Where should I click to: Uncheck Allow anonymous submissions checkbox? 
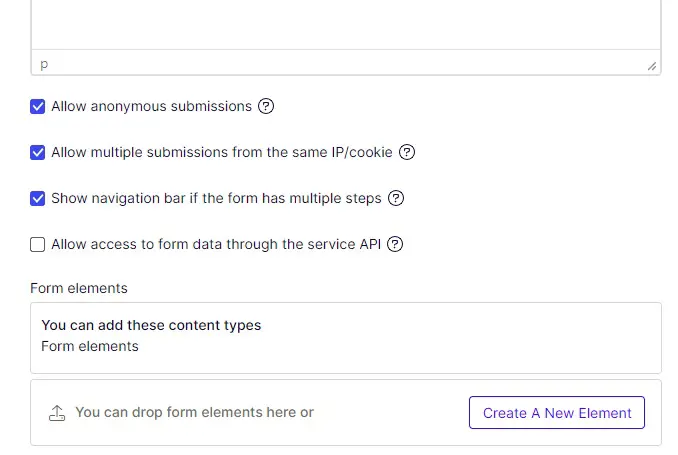pyautogui.click(x=38, y=106)
